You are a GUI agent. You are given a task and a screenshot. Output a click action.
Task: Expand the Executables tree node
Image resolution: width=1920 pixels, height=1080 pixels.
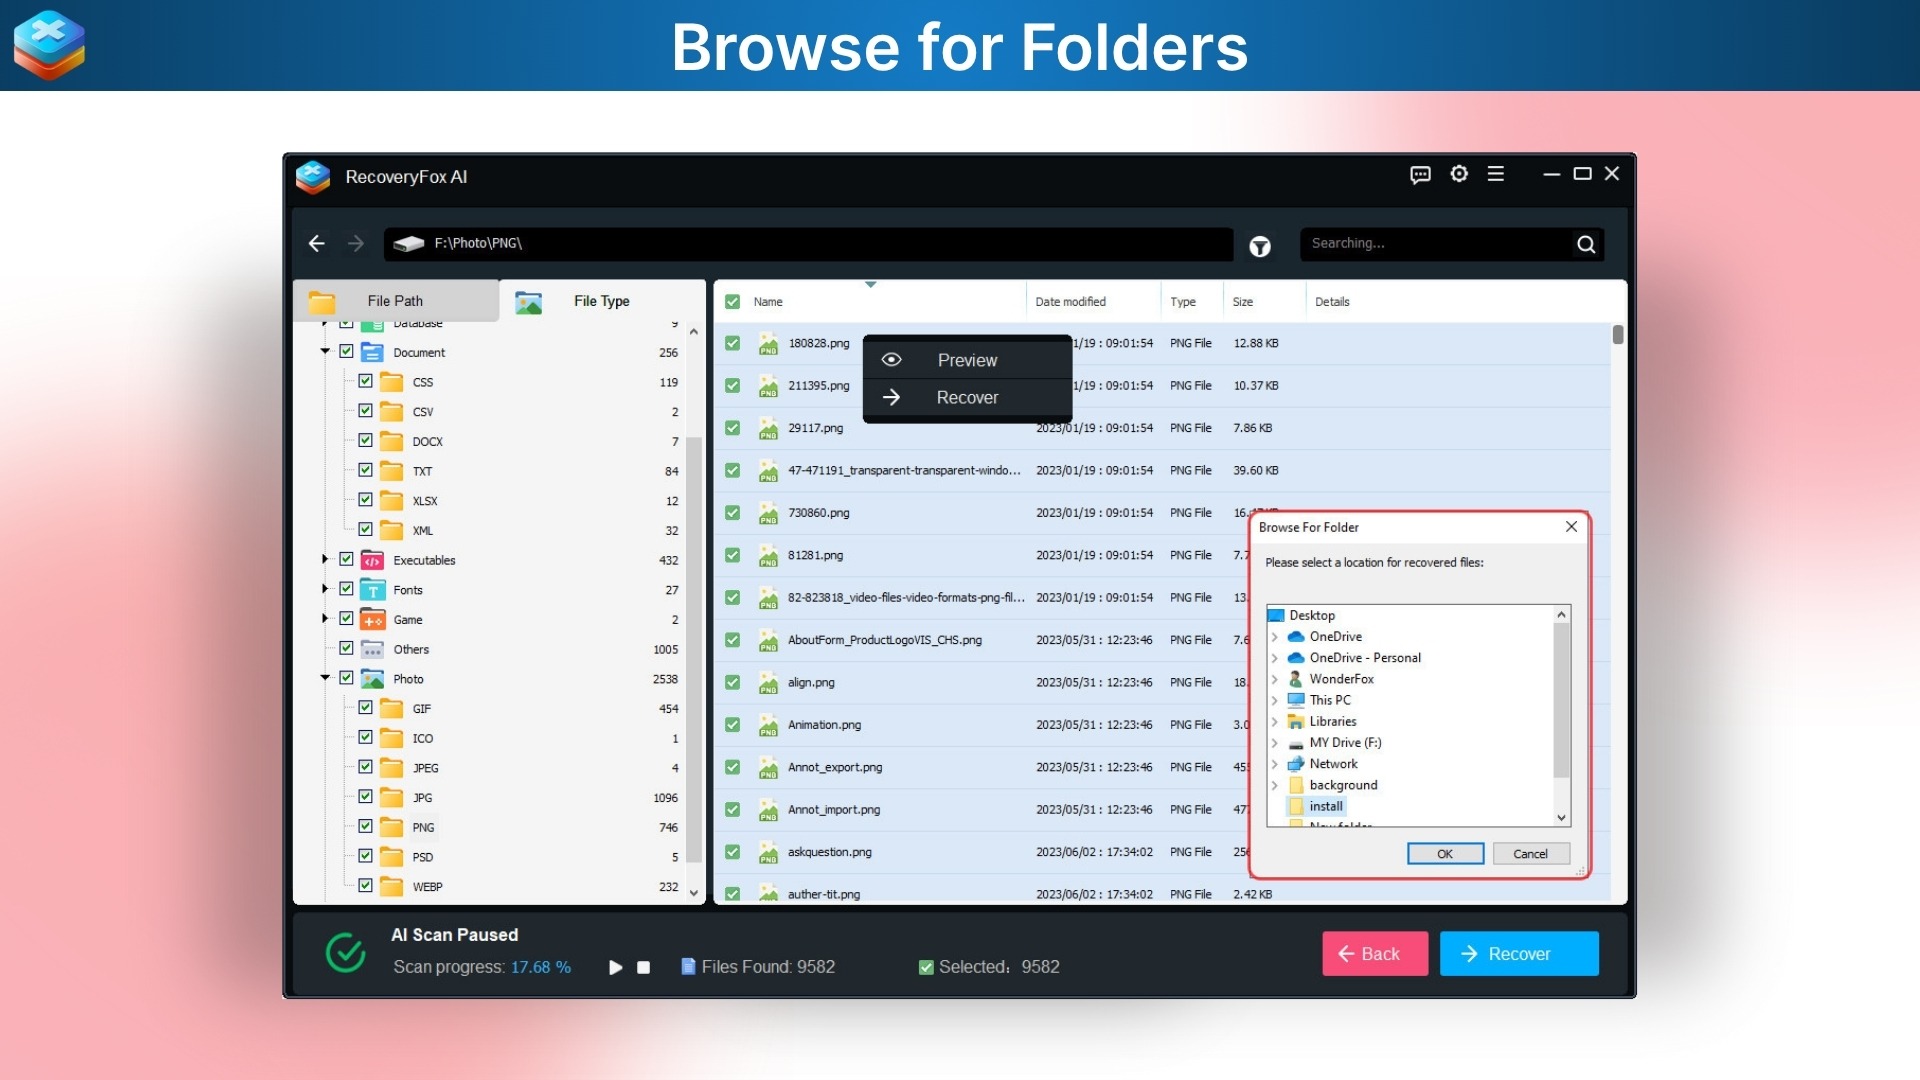pyautogui.click(x=324, y=560)
